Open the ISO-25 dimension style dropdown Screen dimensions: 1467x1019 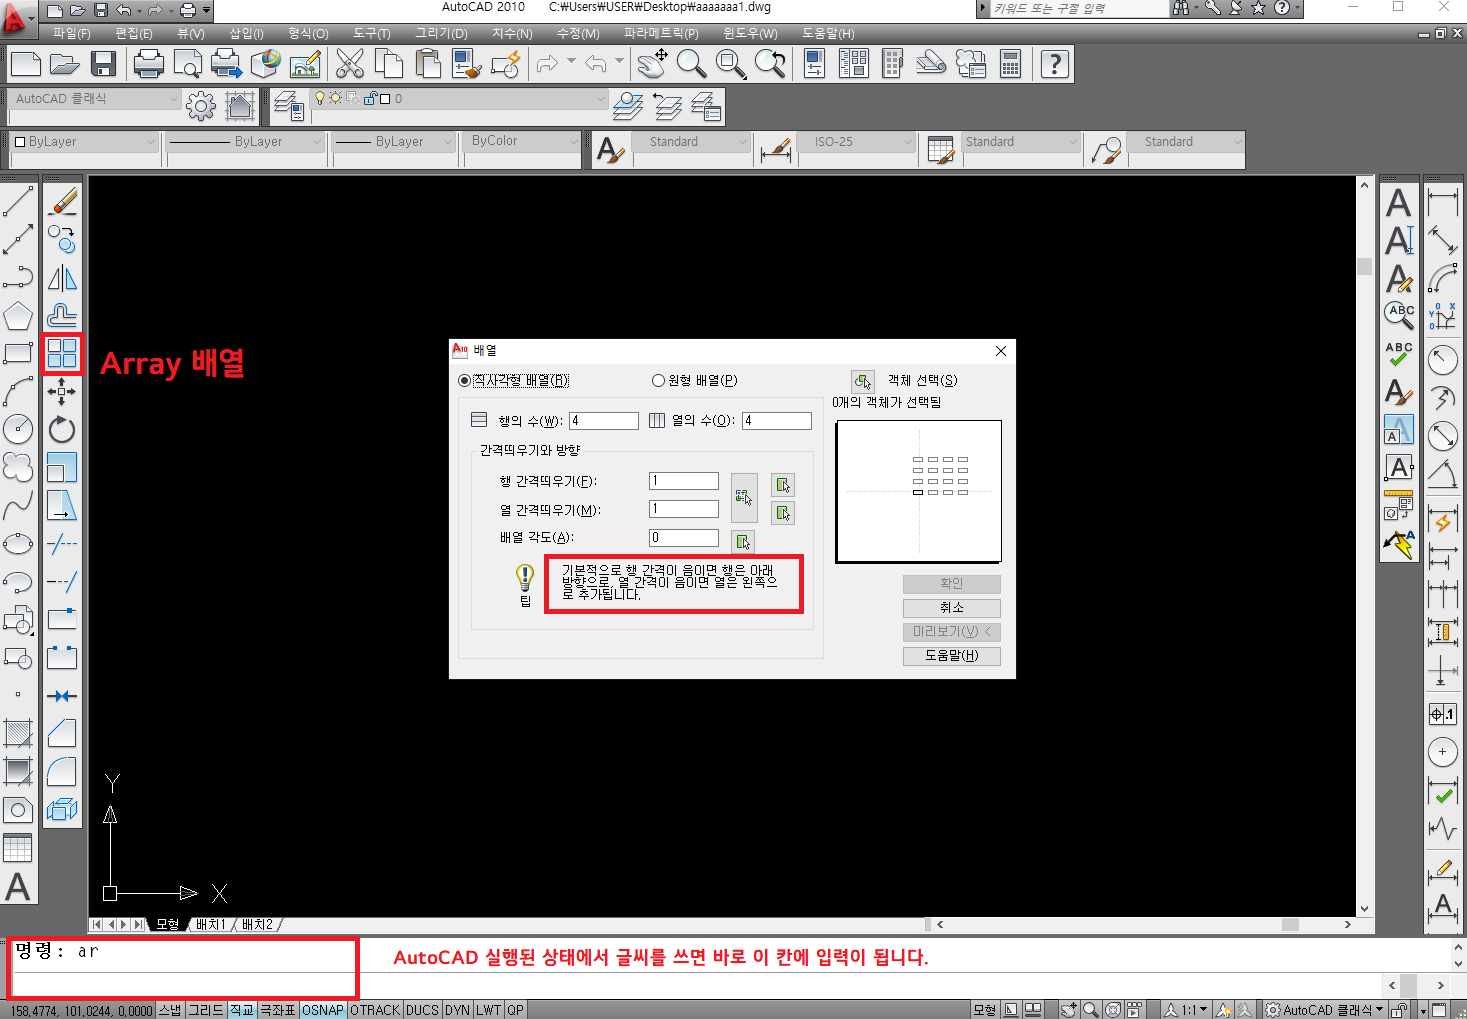[857, 142]
